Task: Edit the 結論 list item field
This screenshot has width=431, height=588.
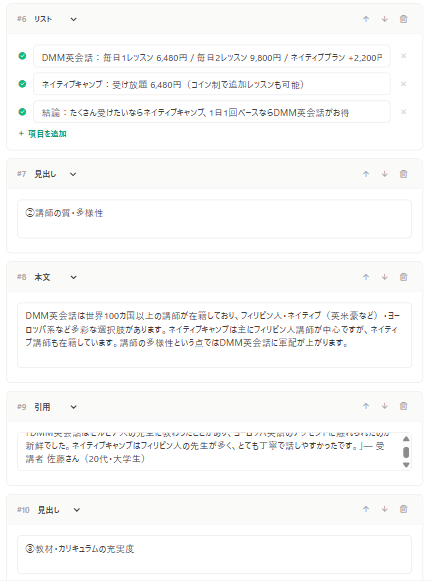Action: click(x=212, y=112)
